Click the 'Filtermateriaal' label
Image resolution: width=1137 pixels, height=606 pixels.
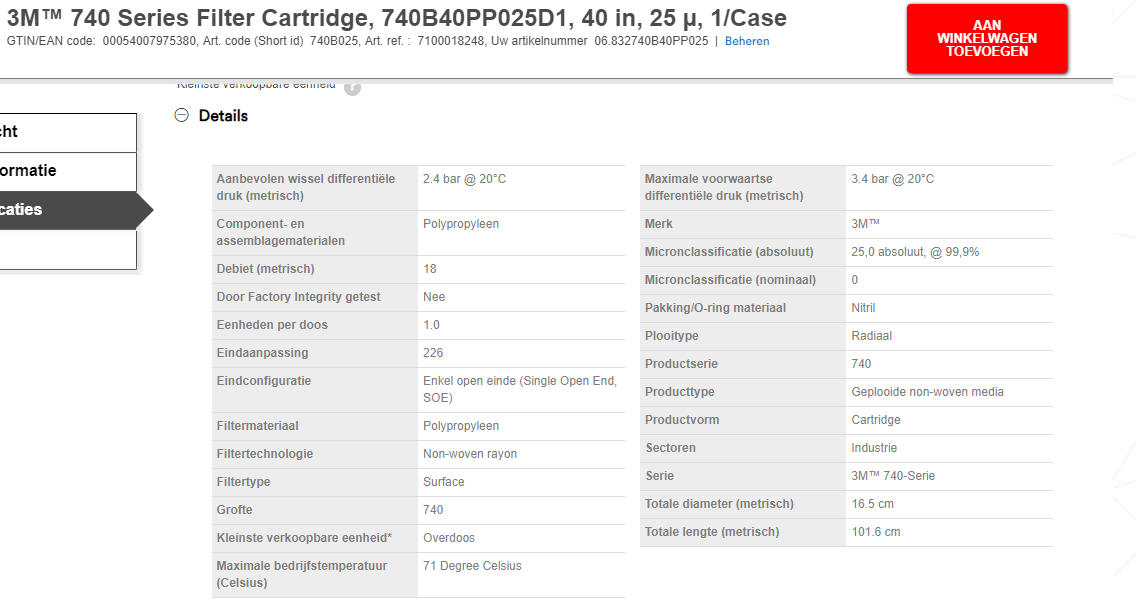tap(257, 426)
